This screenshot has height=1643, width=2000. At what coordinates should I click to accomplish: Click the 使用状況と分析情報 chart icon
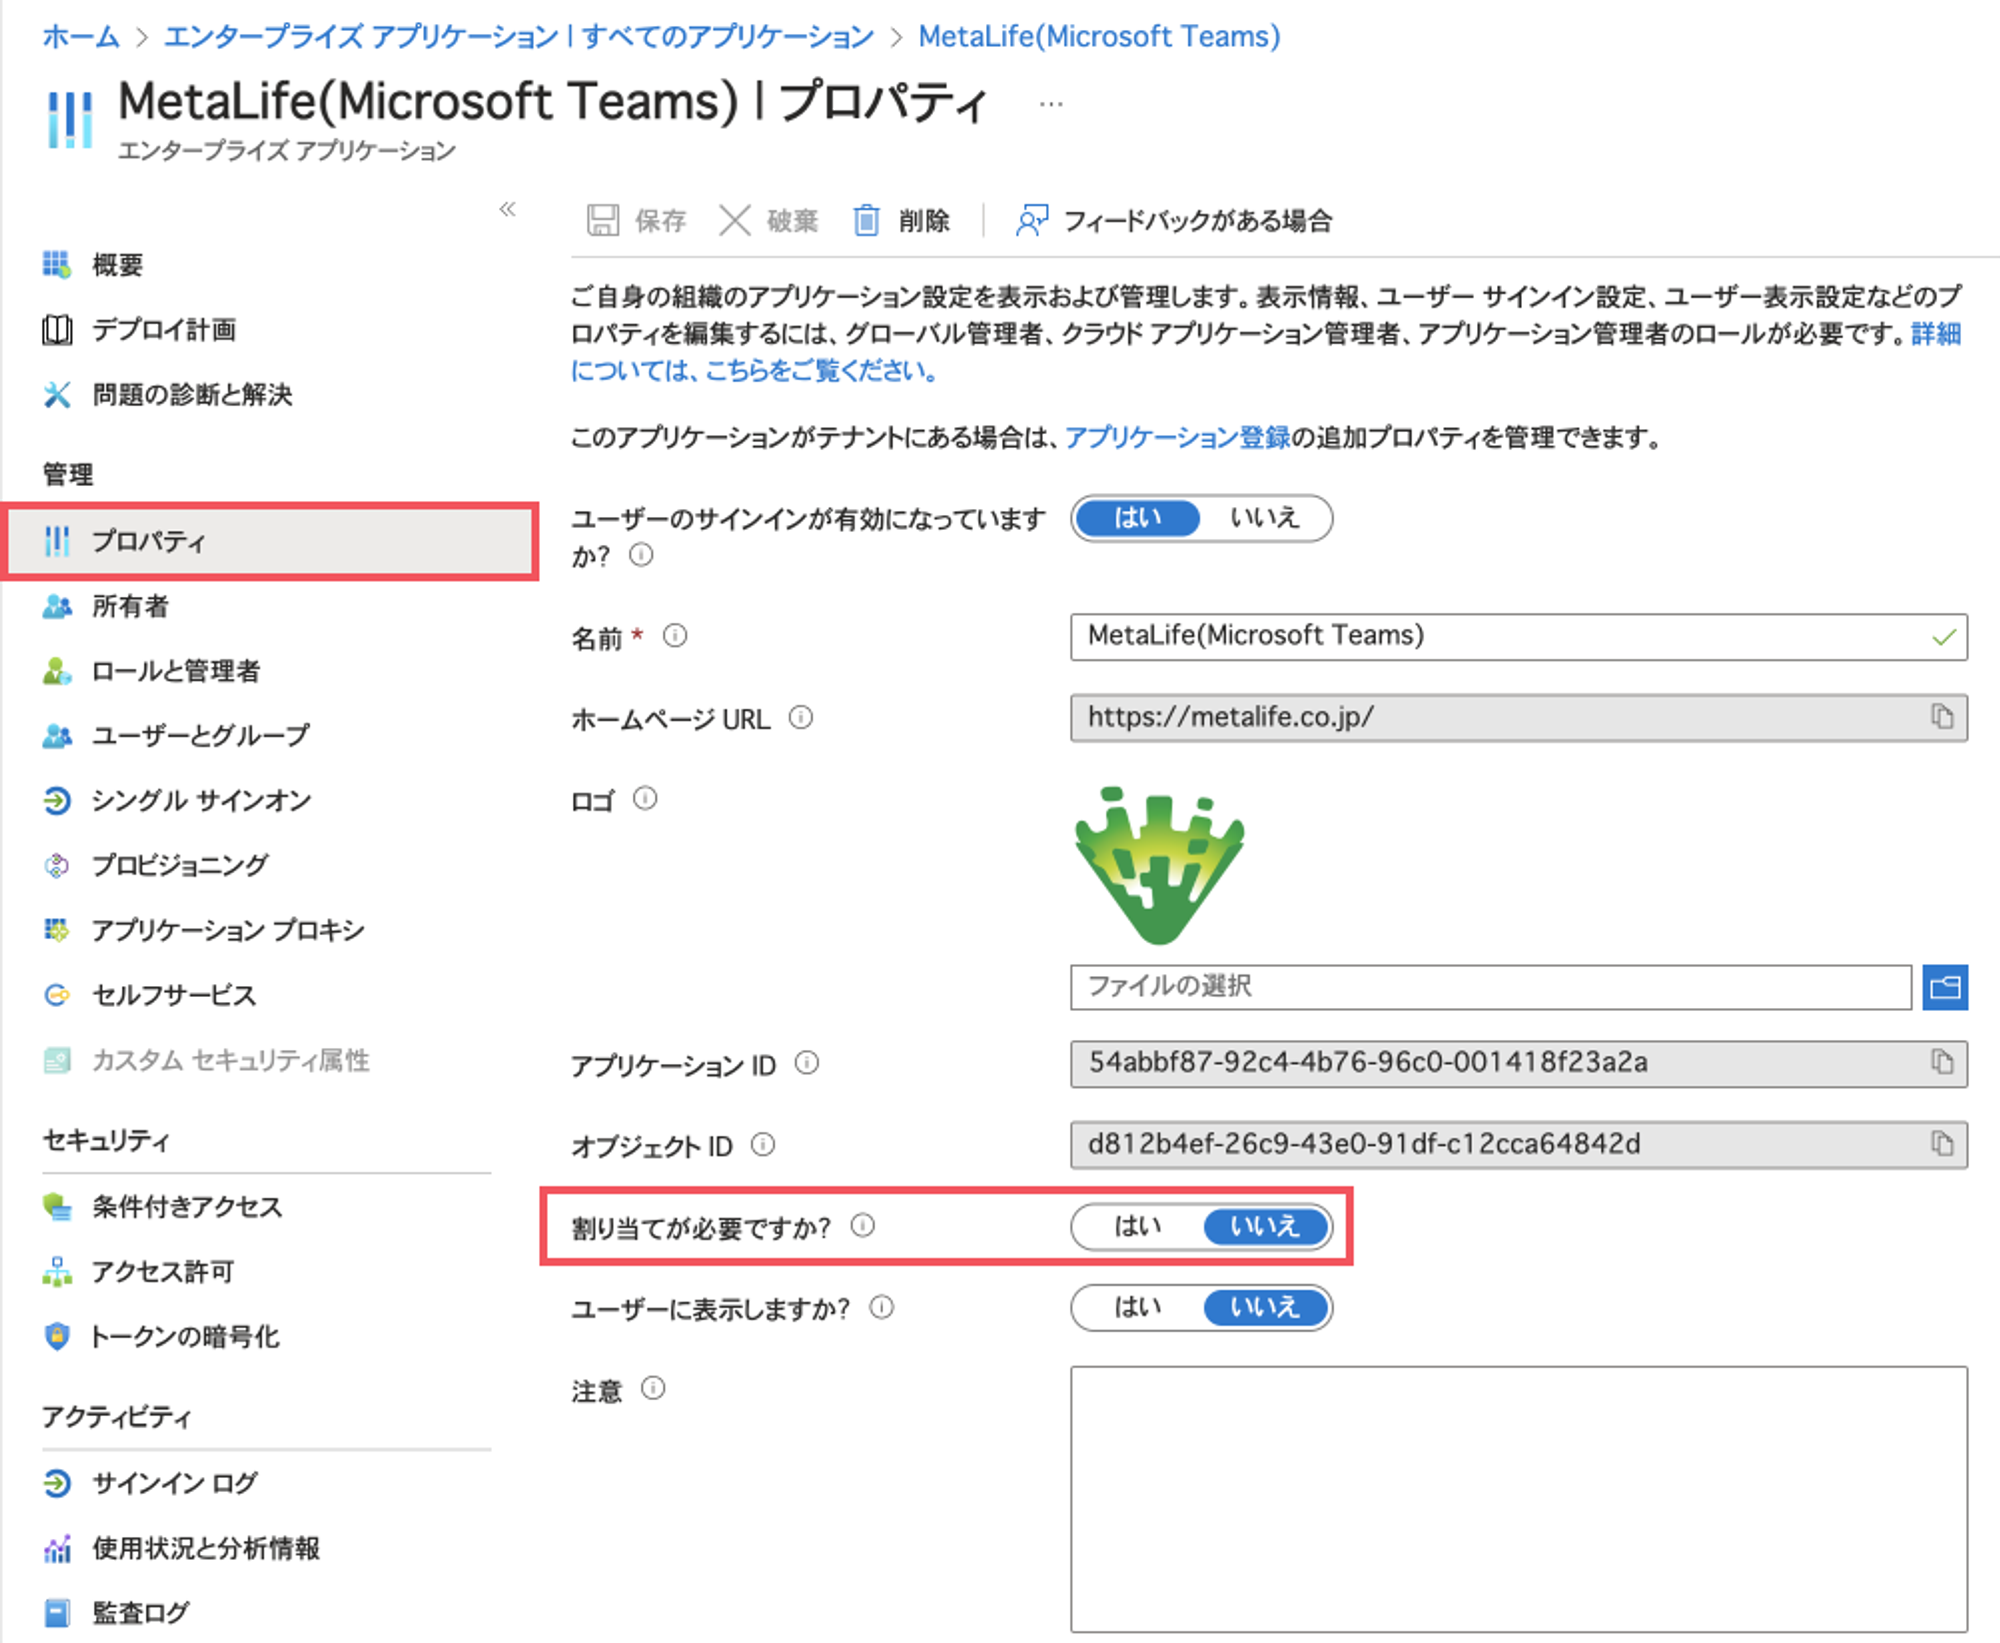[57, 1548]
